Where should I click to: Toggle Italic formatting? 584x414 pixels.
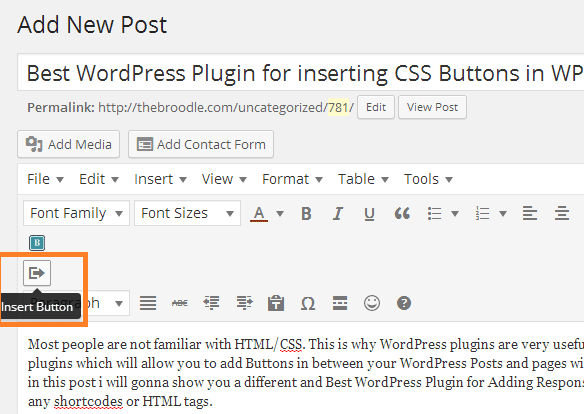[338, 214]
